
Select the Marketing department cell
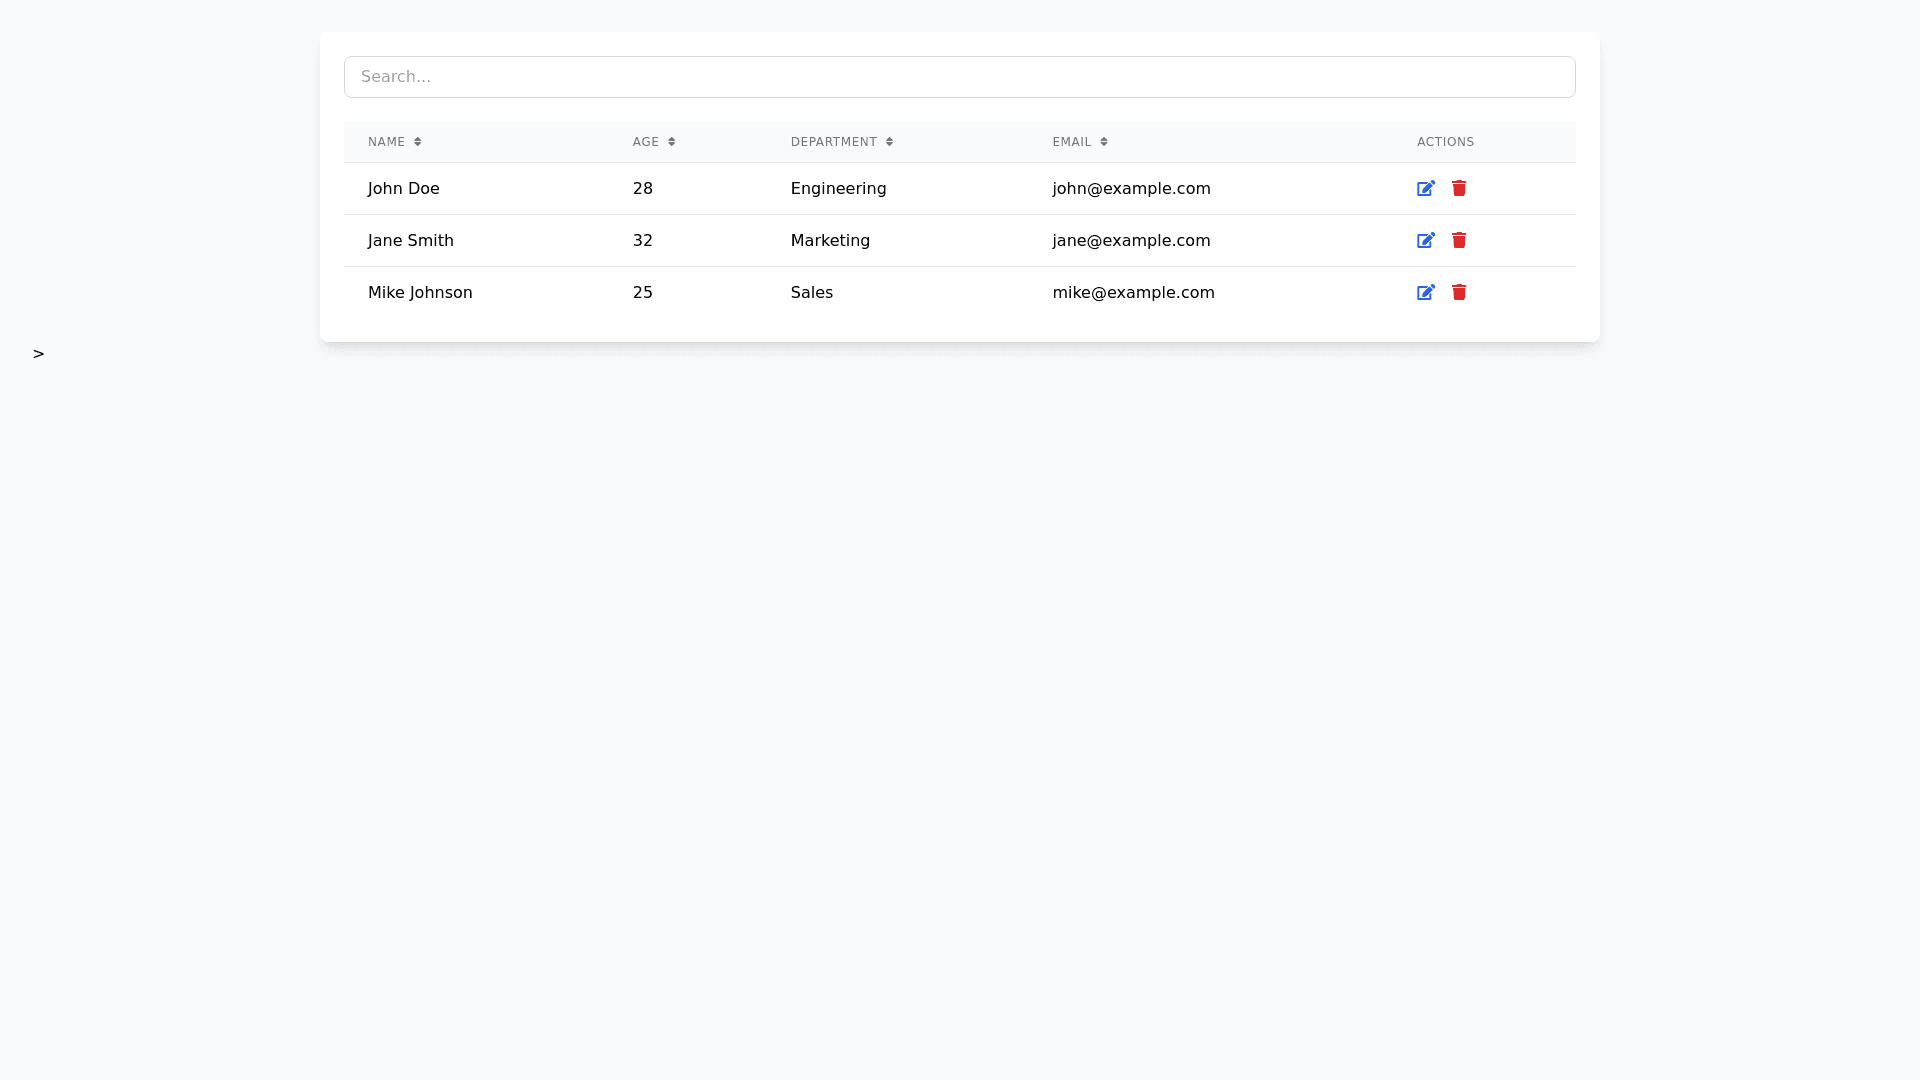point(830,241)
